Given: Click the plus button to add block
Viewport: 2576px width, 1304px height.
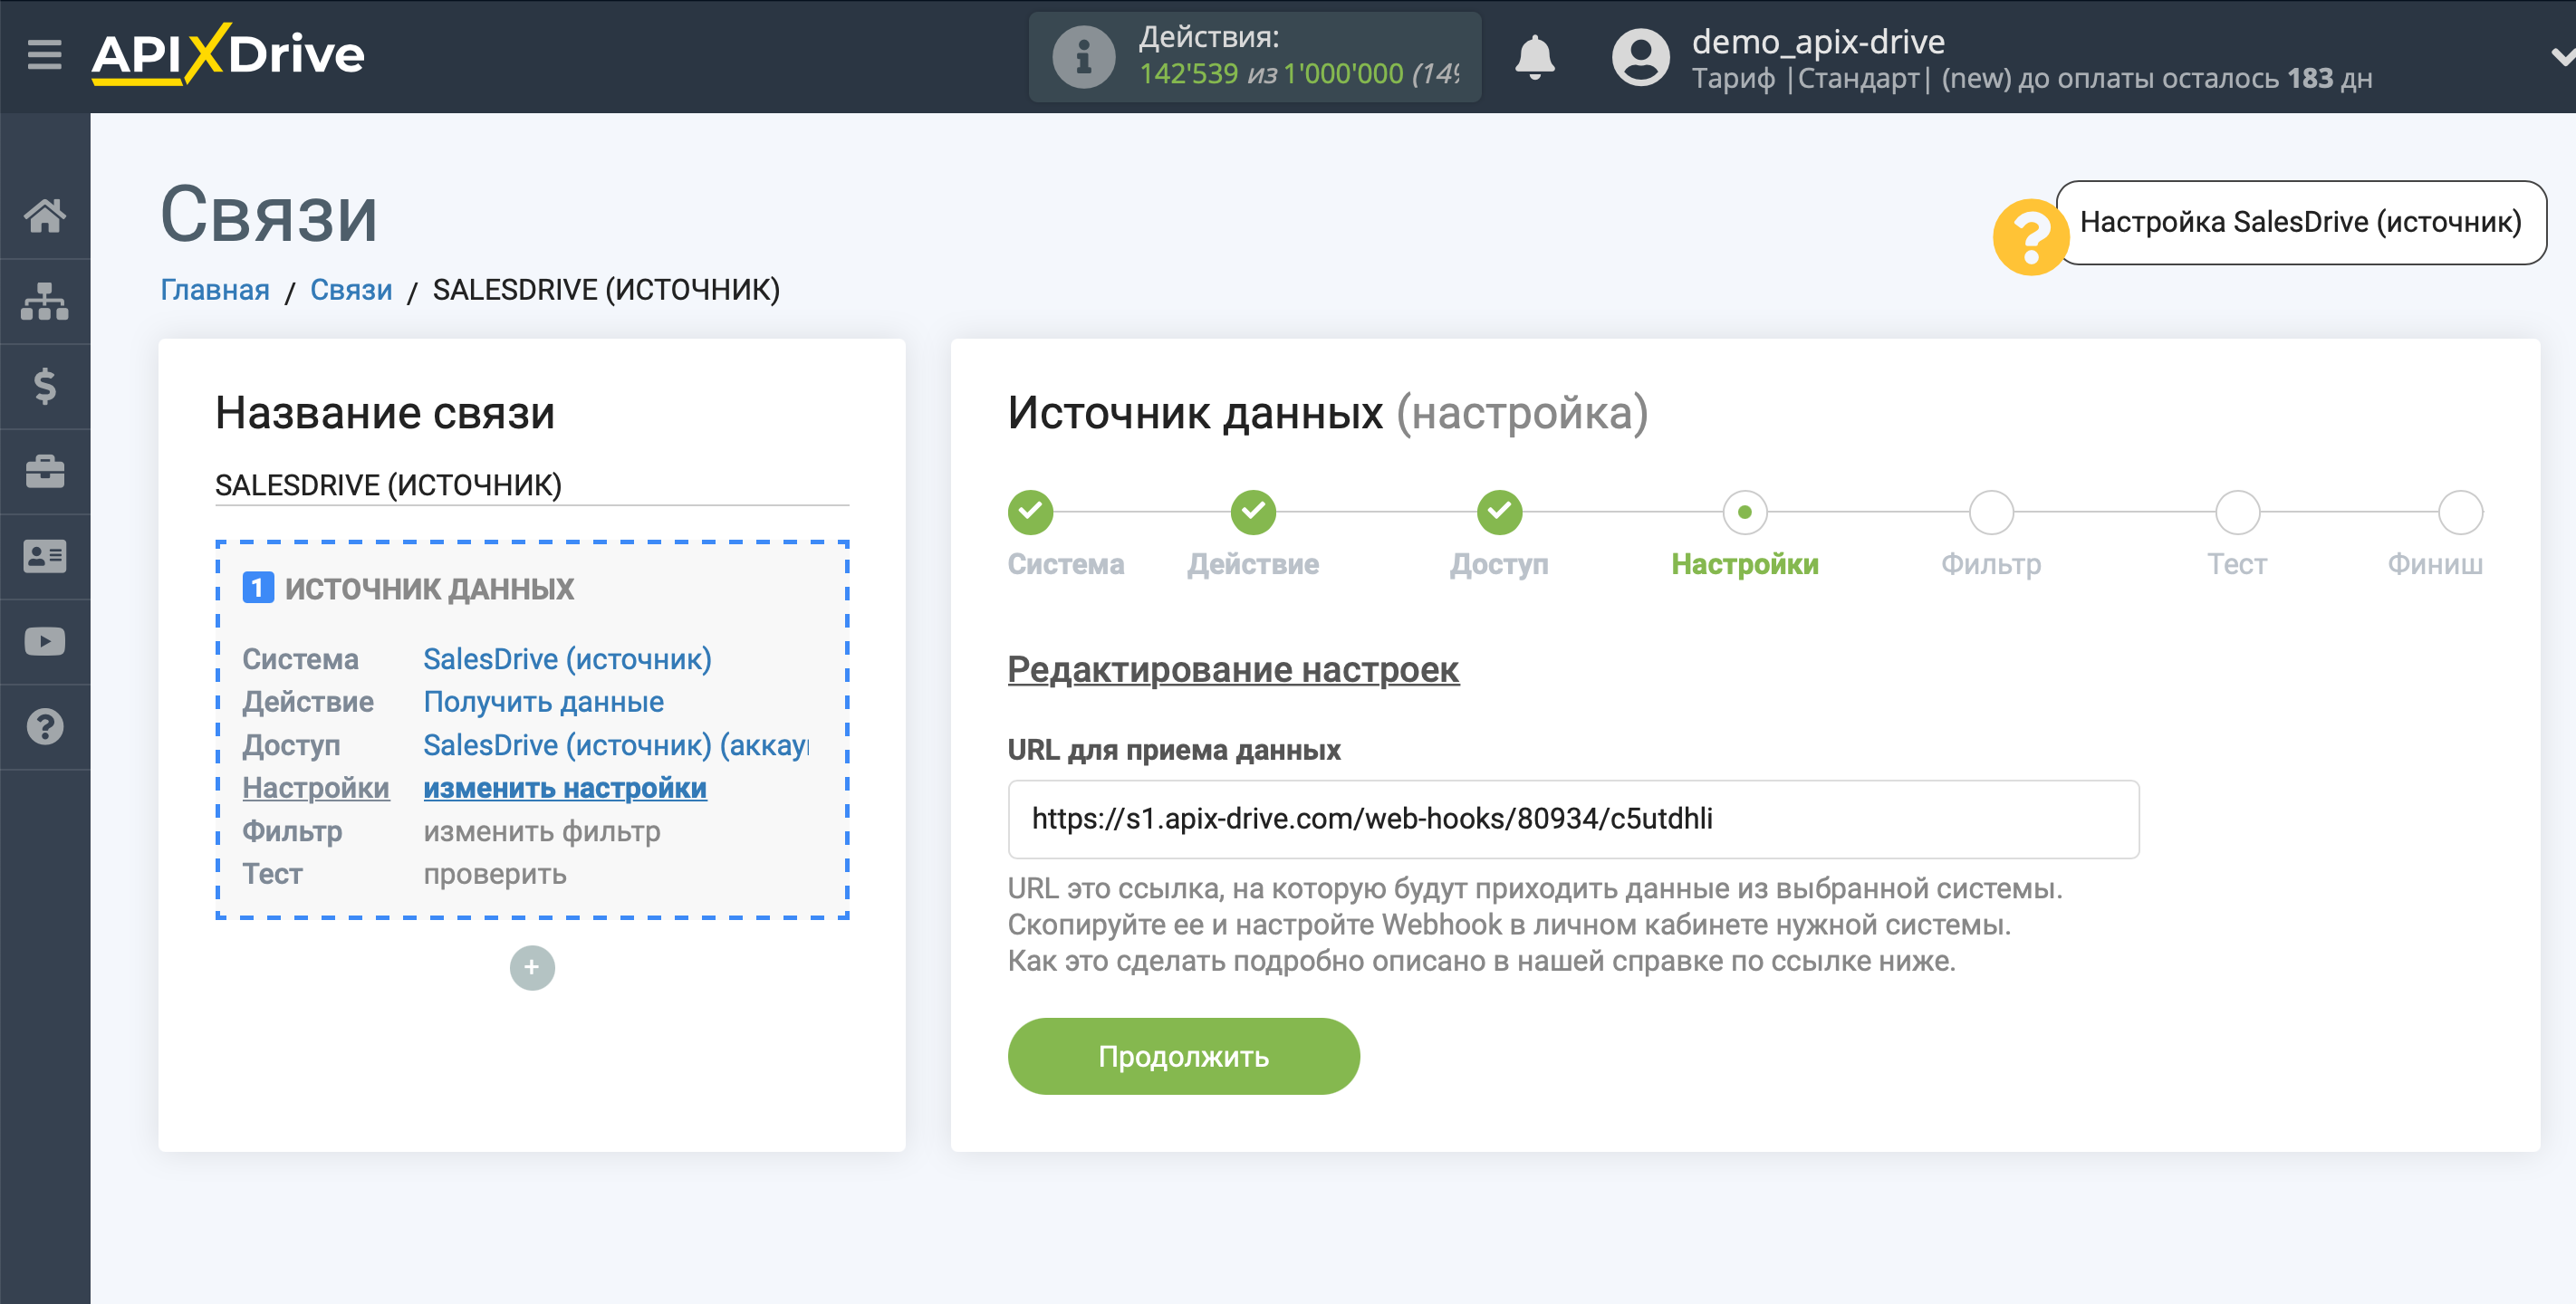Looking at the screenshot, I should (x=533, y=968).
